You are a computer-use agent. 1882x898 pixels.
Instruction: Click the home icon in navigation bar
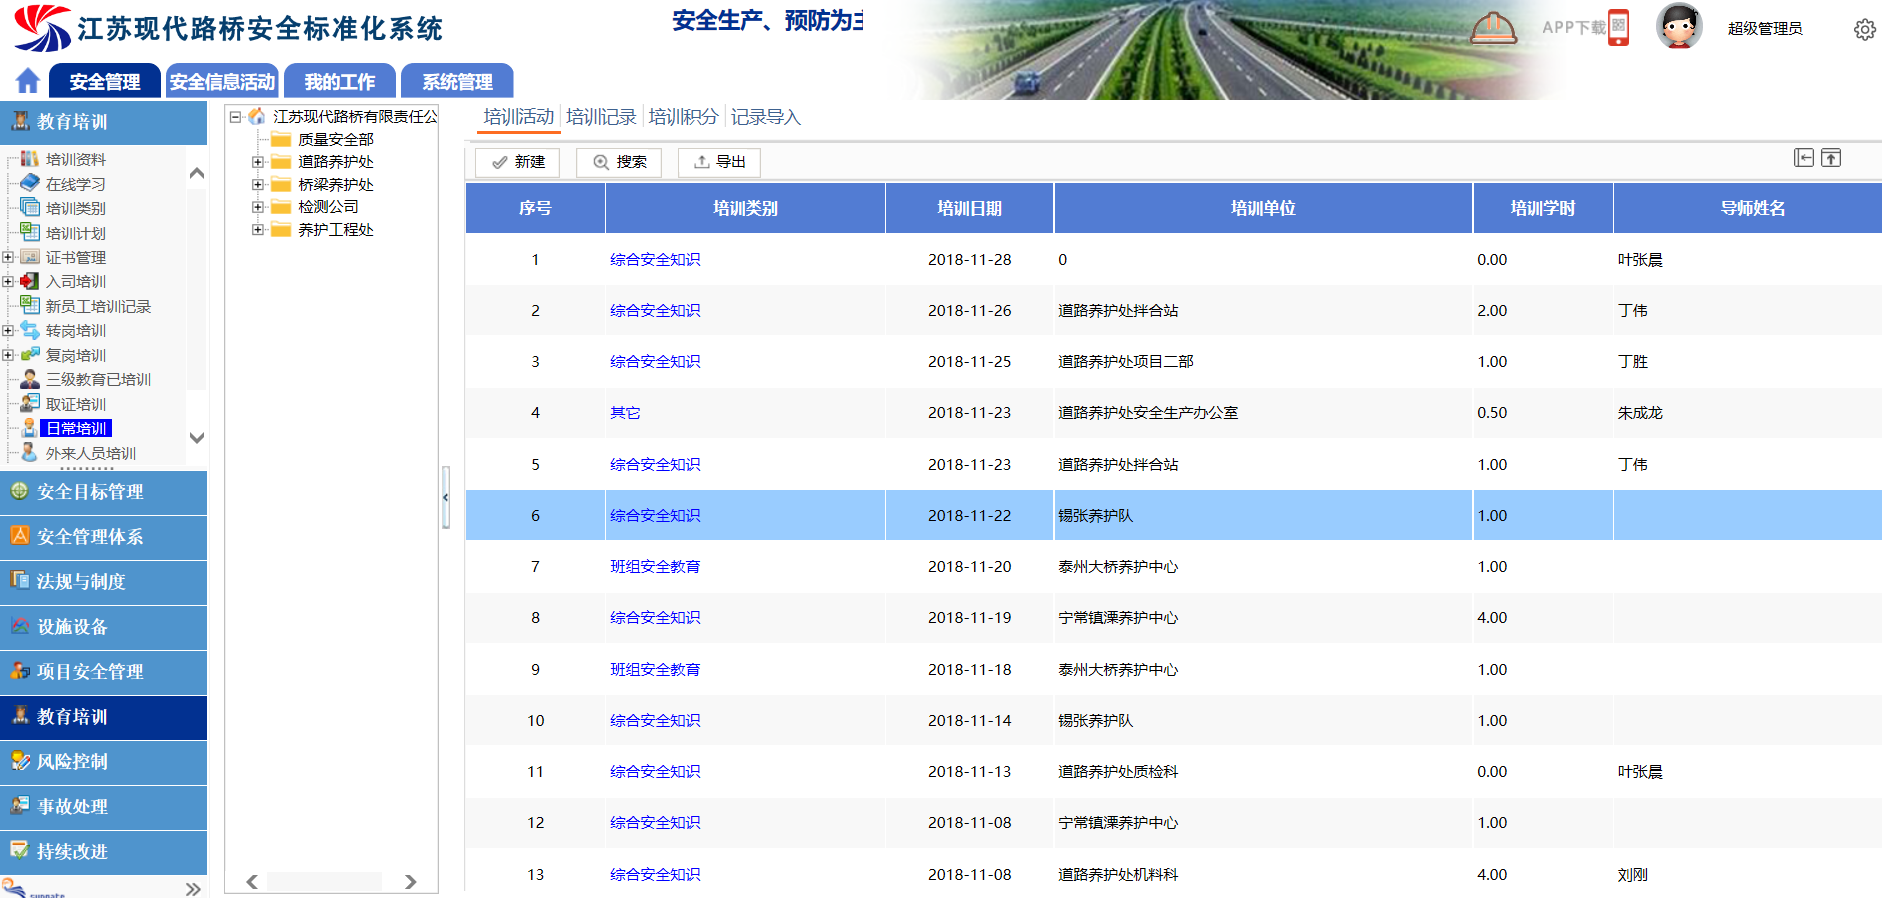coord(28,81)
